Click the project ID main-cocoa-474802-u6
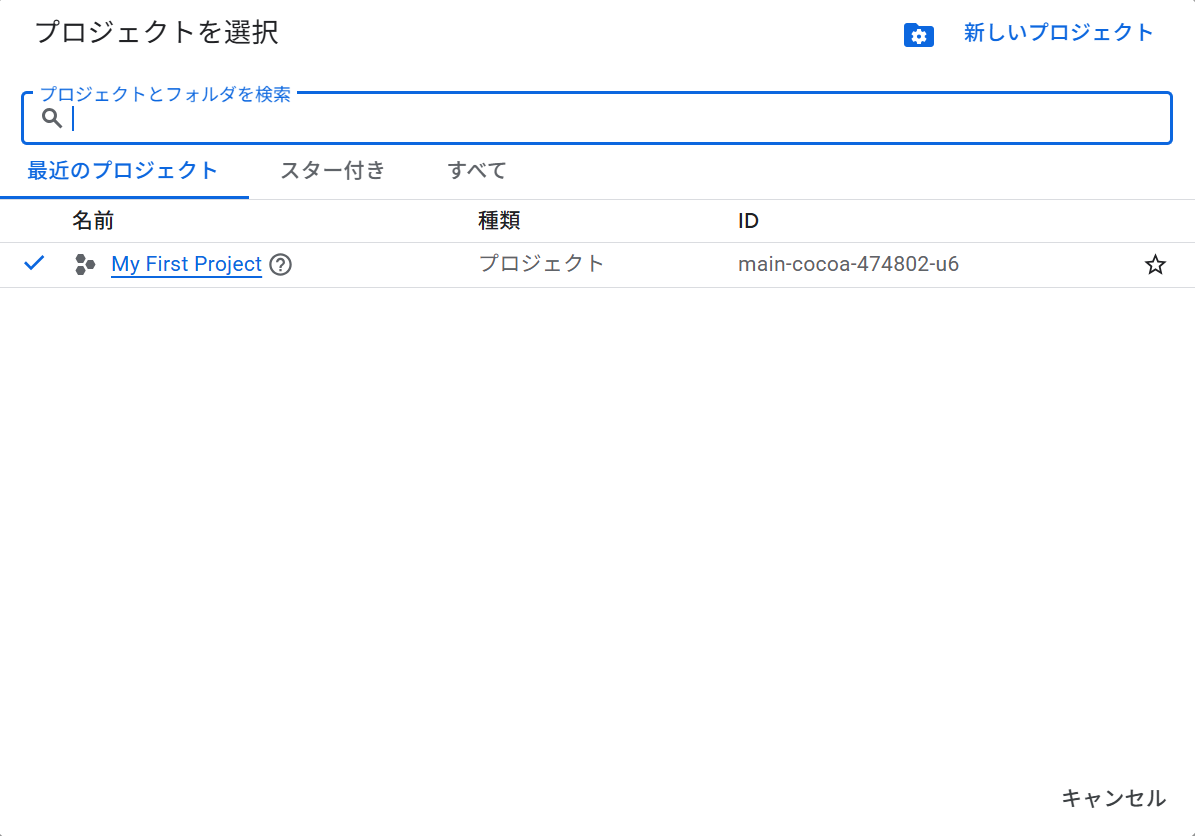 point(848,264)
